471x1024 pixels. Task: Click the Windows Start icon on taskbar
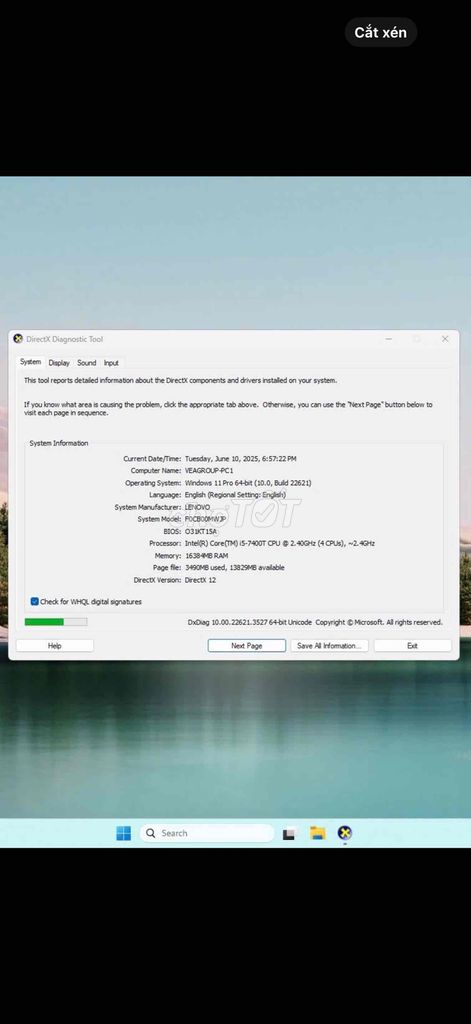pos(123,833)
